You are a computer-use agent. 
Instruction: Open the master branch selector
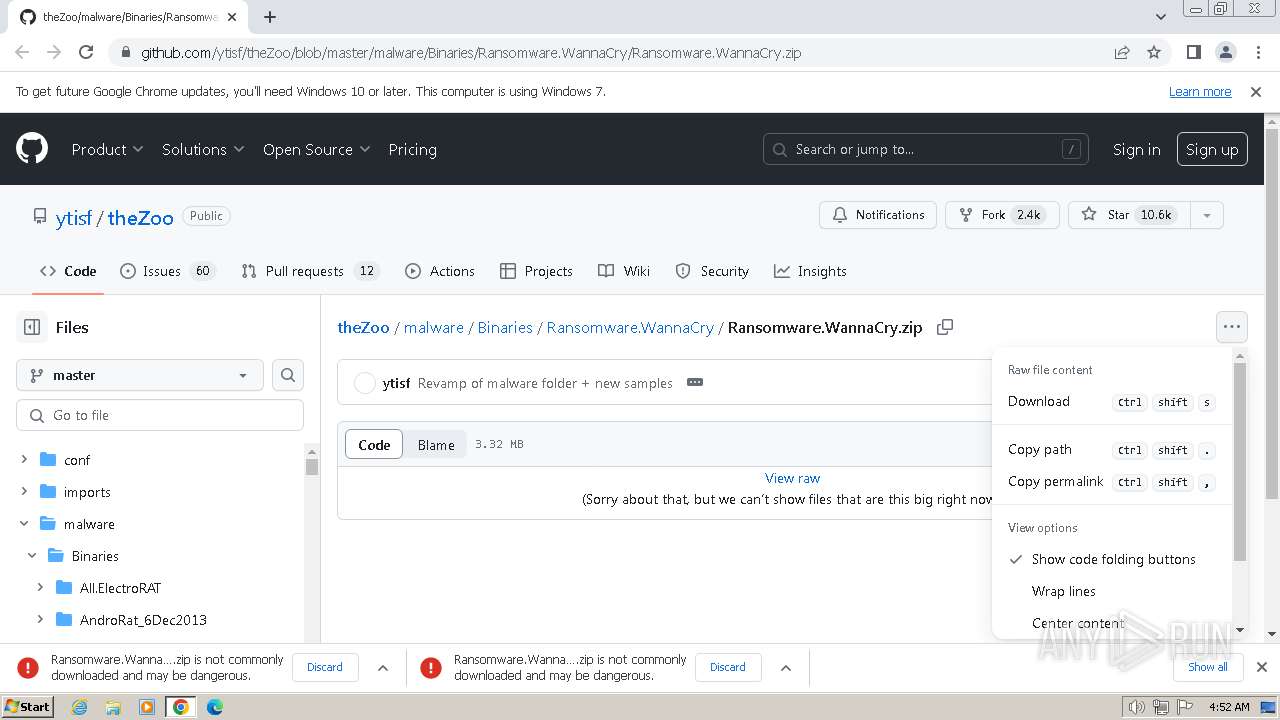click(140, 375)
